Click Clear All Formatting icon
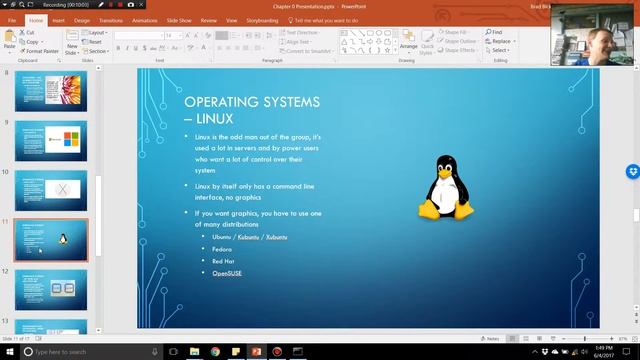 [208, 36]
